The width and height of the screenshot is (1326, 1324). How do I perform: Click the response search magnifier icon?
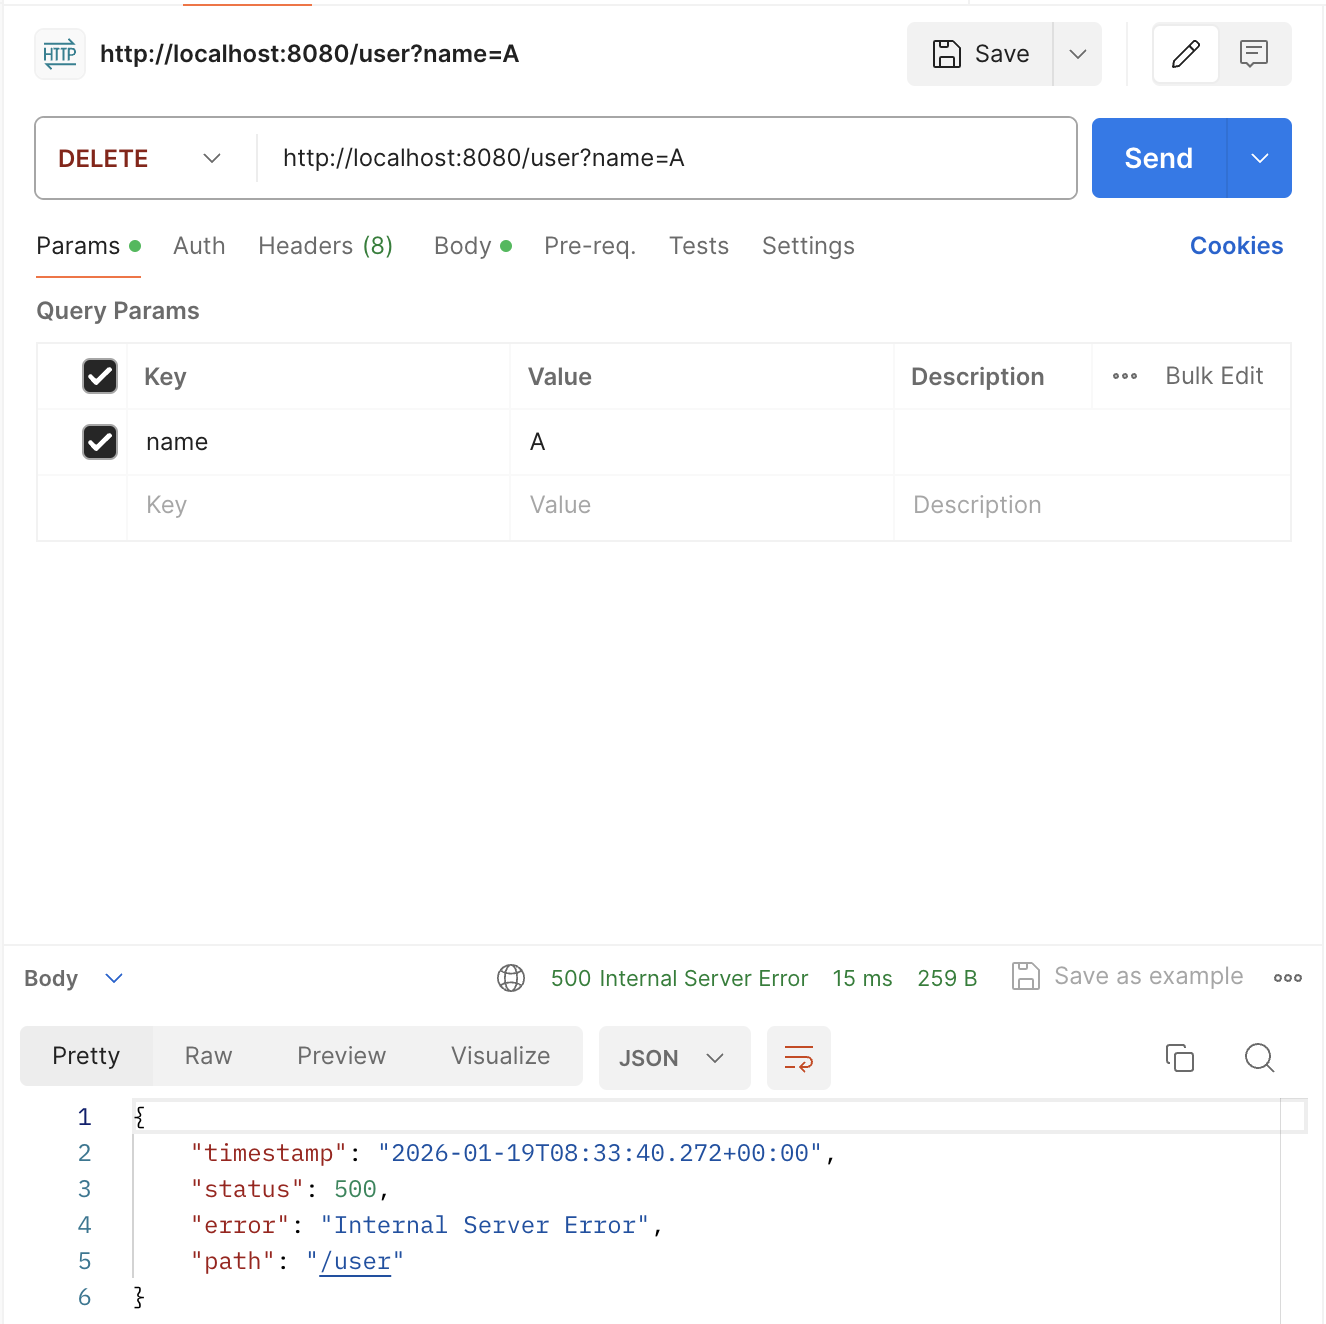pos(1260,1058)
